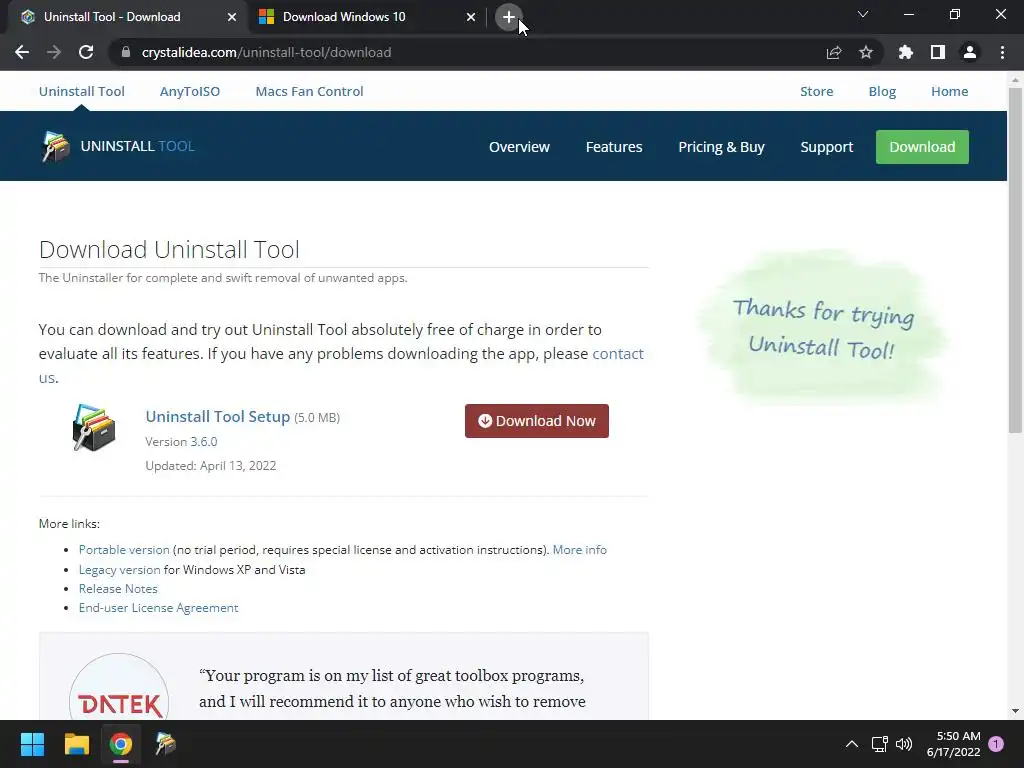Image resolution: width=1024 pixels, height=768 pixels.
Task: Click the green Download button
Action: pos(922,147)
